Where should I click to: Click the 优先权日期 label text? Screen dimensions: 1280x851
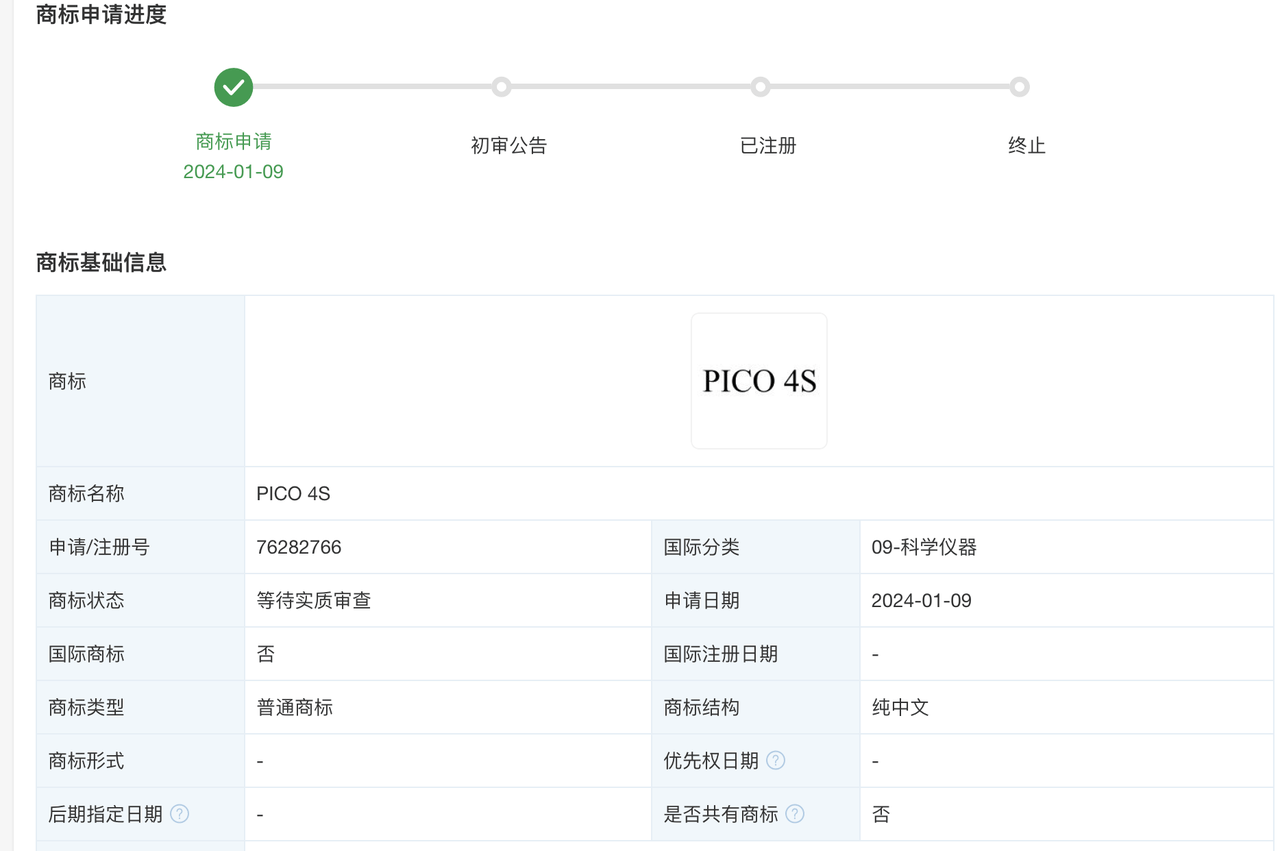click(x=711, y=761)
